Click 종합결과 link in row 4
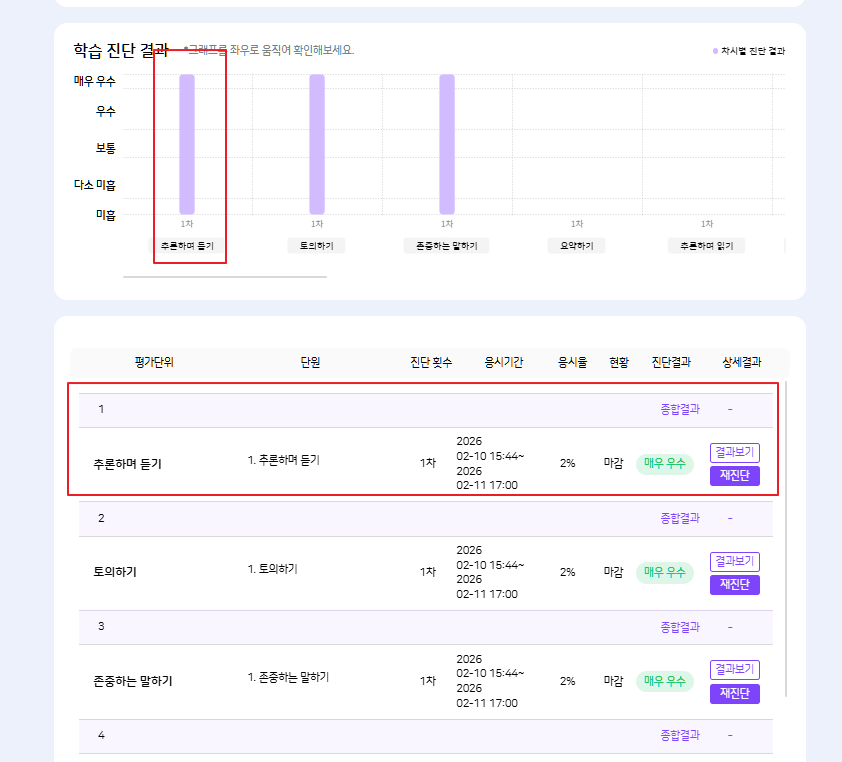The image size is (842, 762). (679, 735)
